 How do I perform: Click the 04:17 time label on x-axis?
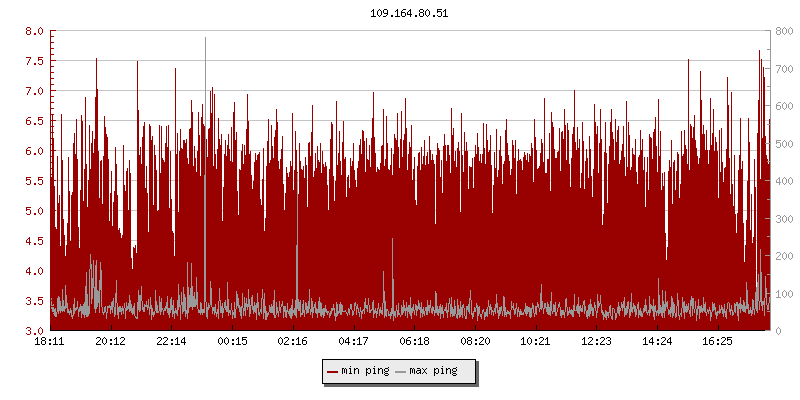click(x=353, y=342)
